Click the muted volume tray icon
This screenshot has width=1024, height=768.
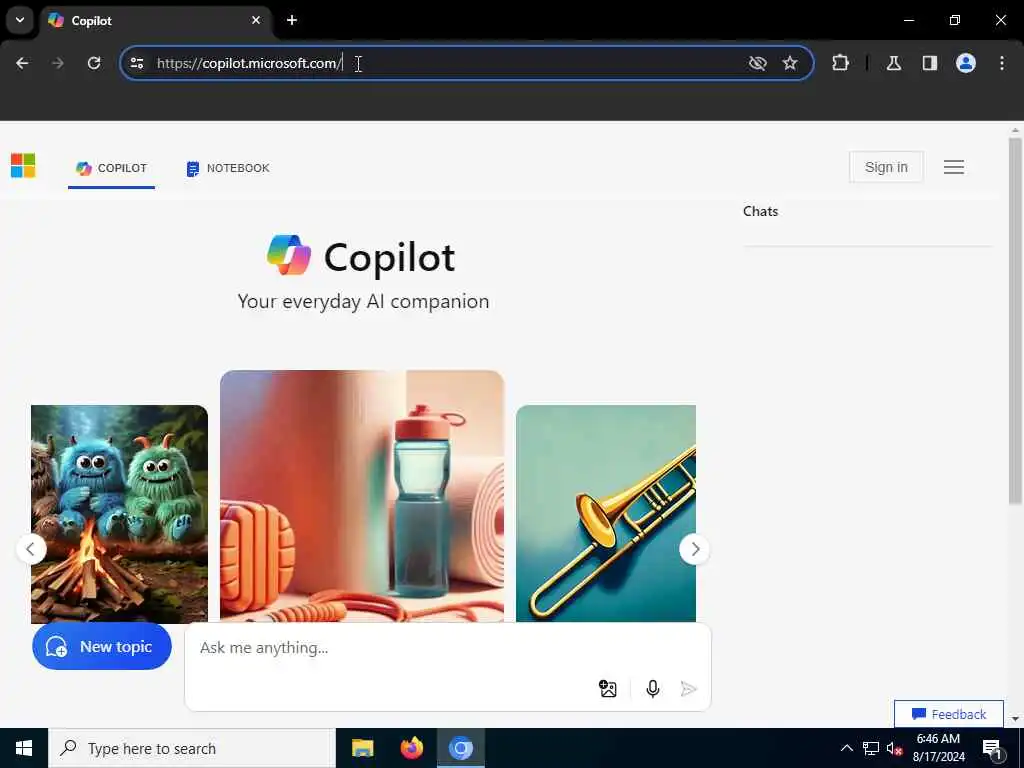pyautogui.click(x=894, y=748)
